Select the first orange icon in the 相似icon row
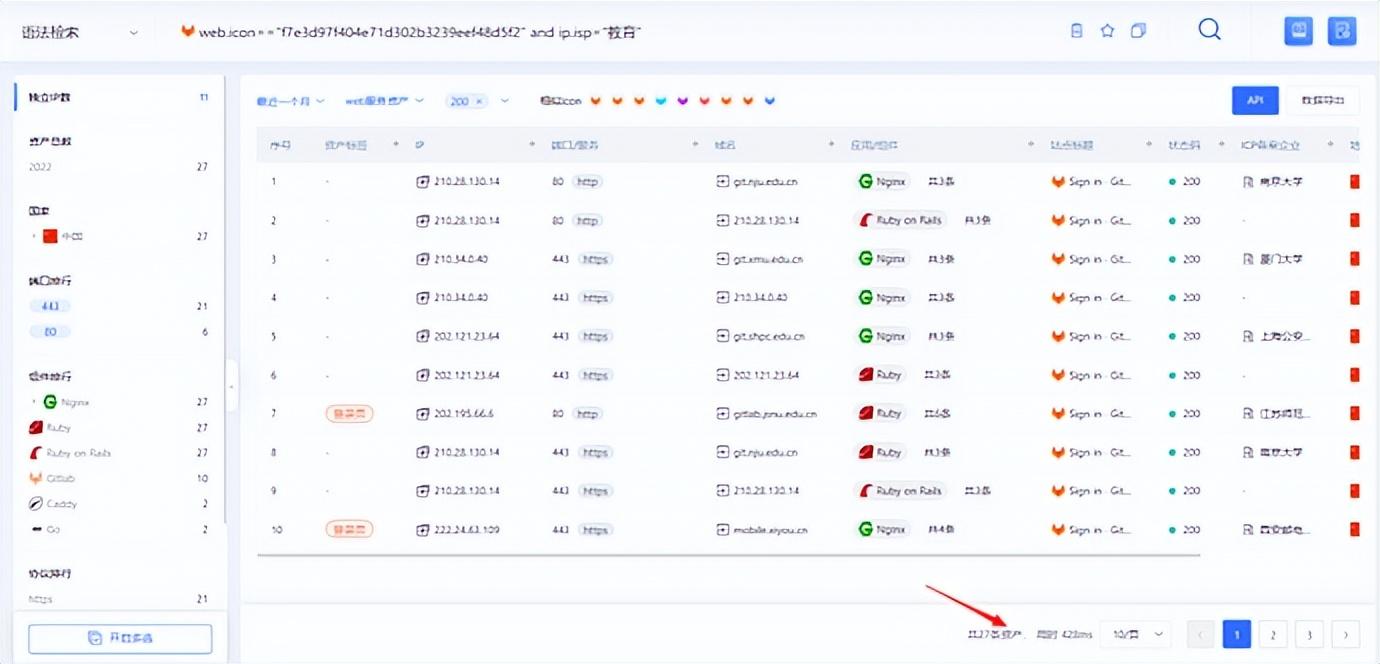This screenshot has height=664, width=1380. pos(596,100)
